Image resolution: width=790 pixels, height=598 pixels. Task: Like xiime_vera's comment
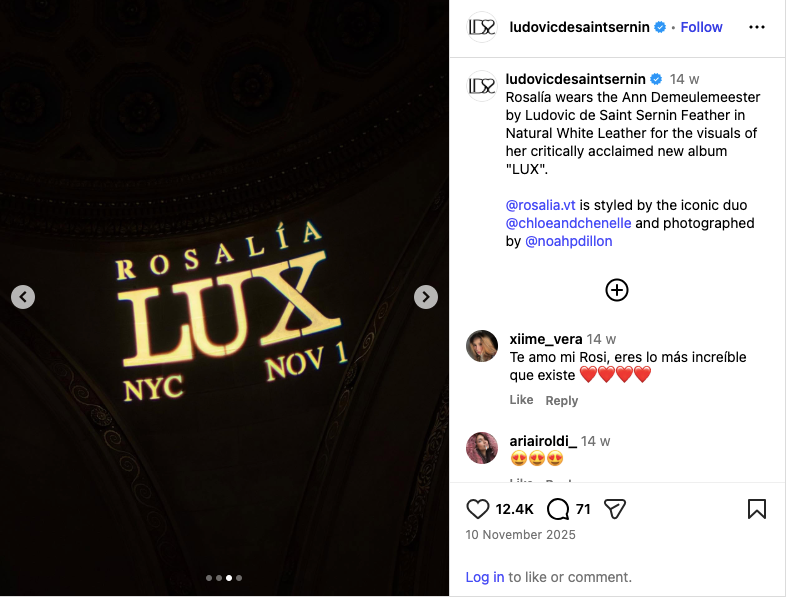pos(521,400)
